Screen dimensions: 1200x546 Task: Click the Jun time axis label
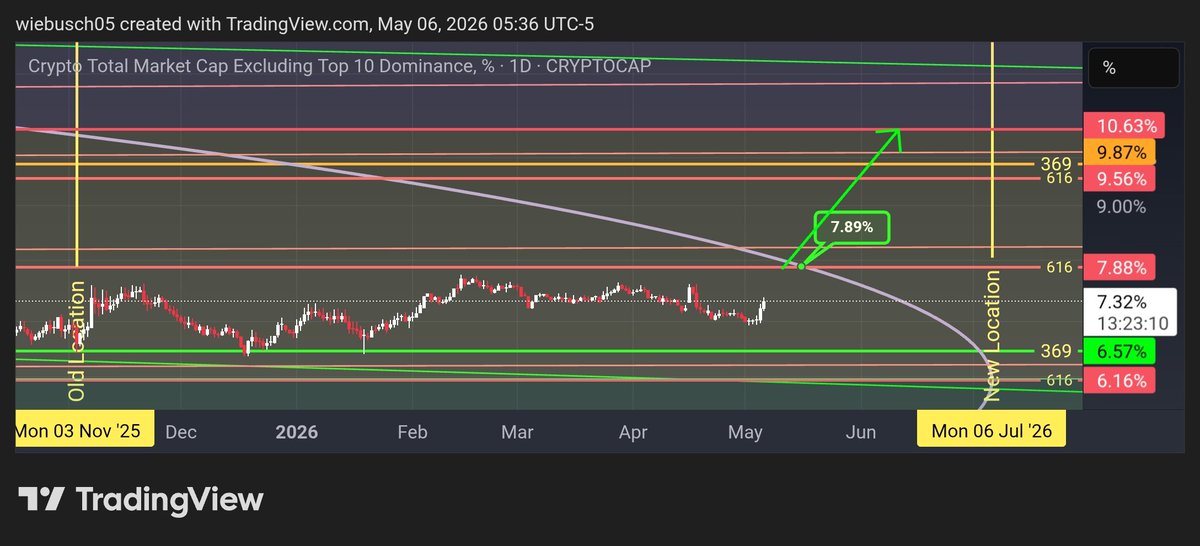[861, 432]
